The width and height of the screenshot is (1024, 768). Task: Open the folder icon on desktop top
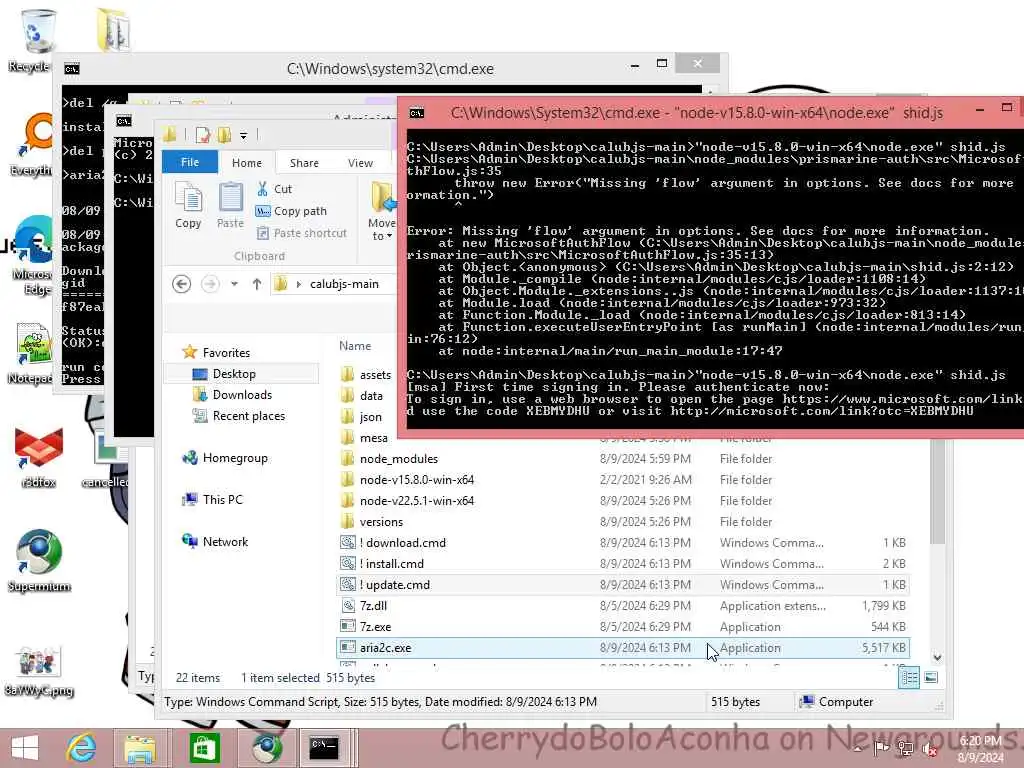(x=114, y=29)
